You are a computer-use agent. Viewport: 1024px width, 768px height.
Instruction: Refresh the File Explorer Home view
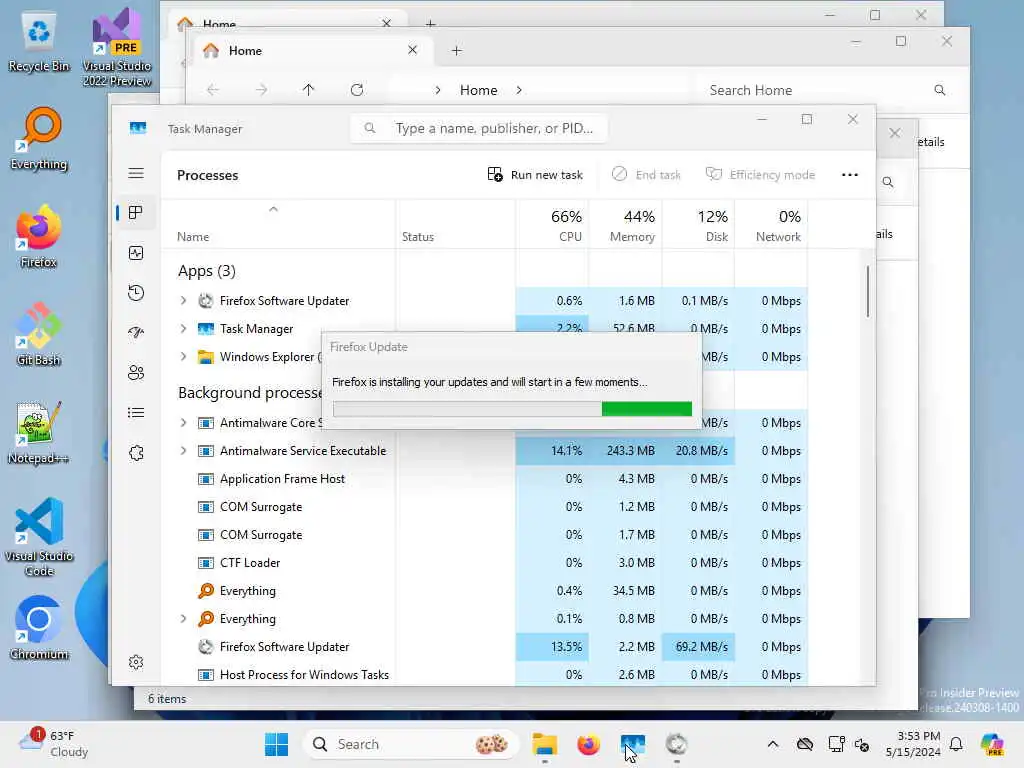pos(357,90)
